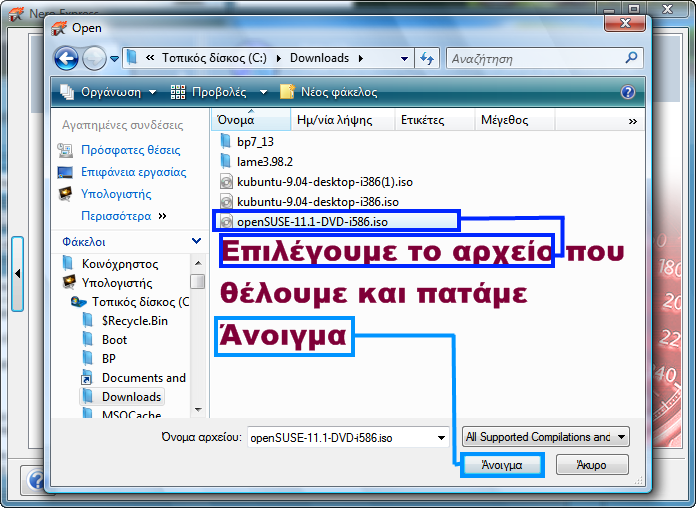
Task: Show more columns with » chevron
Action: [x=633, y=121]
